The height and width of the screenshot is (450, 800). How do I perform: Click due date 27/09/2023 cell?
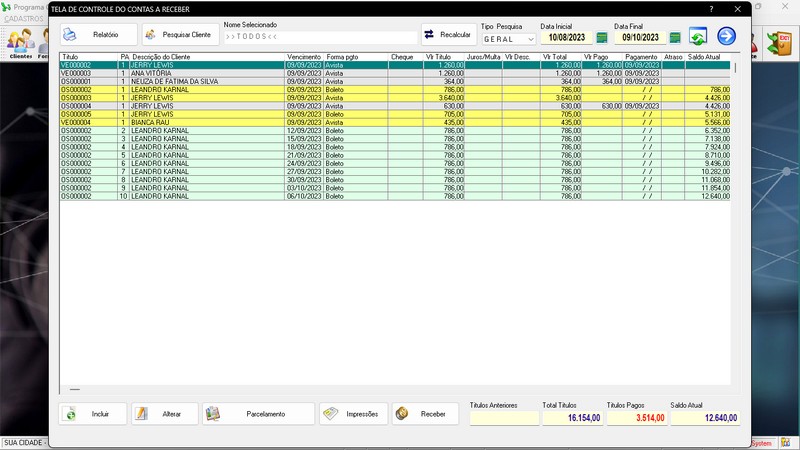tap(304, 171)
